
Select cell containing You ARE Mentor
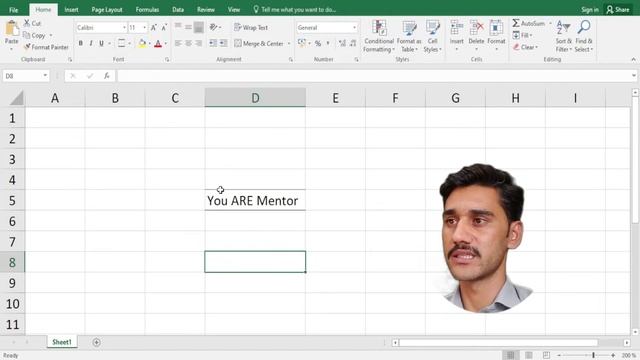[255, 200]
